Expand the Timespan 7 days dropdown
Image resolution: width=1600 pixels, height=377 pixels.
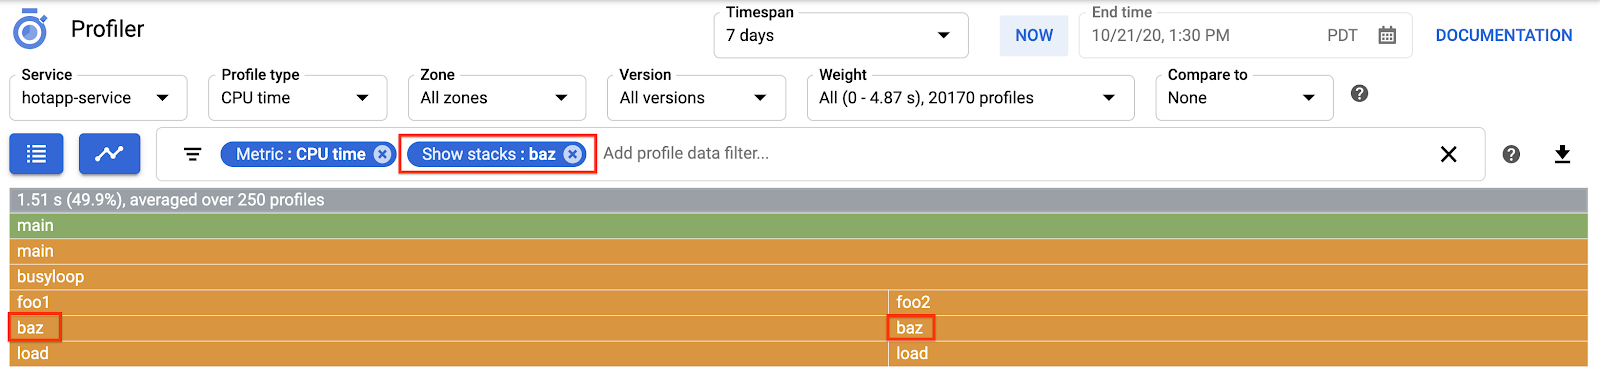coord(841,35)
